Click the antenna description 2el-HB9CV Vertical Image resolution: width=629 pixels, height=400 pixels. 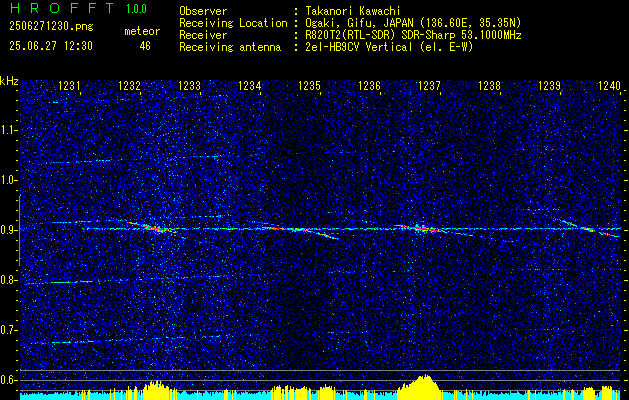(359, 47)
